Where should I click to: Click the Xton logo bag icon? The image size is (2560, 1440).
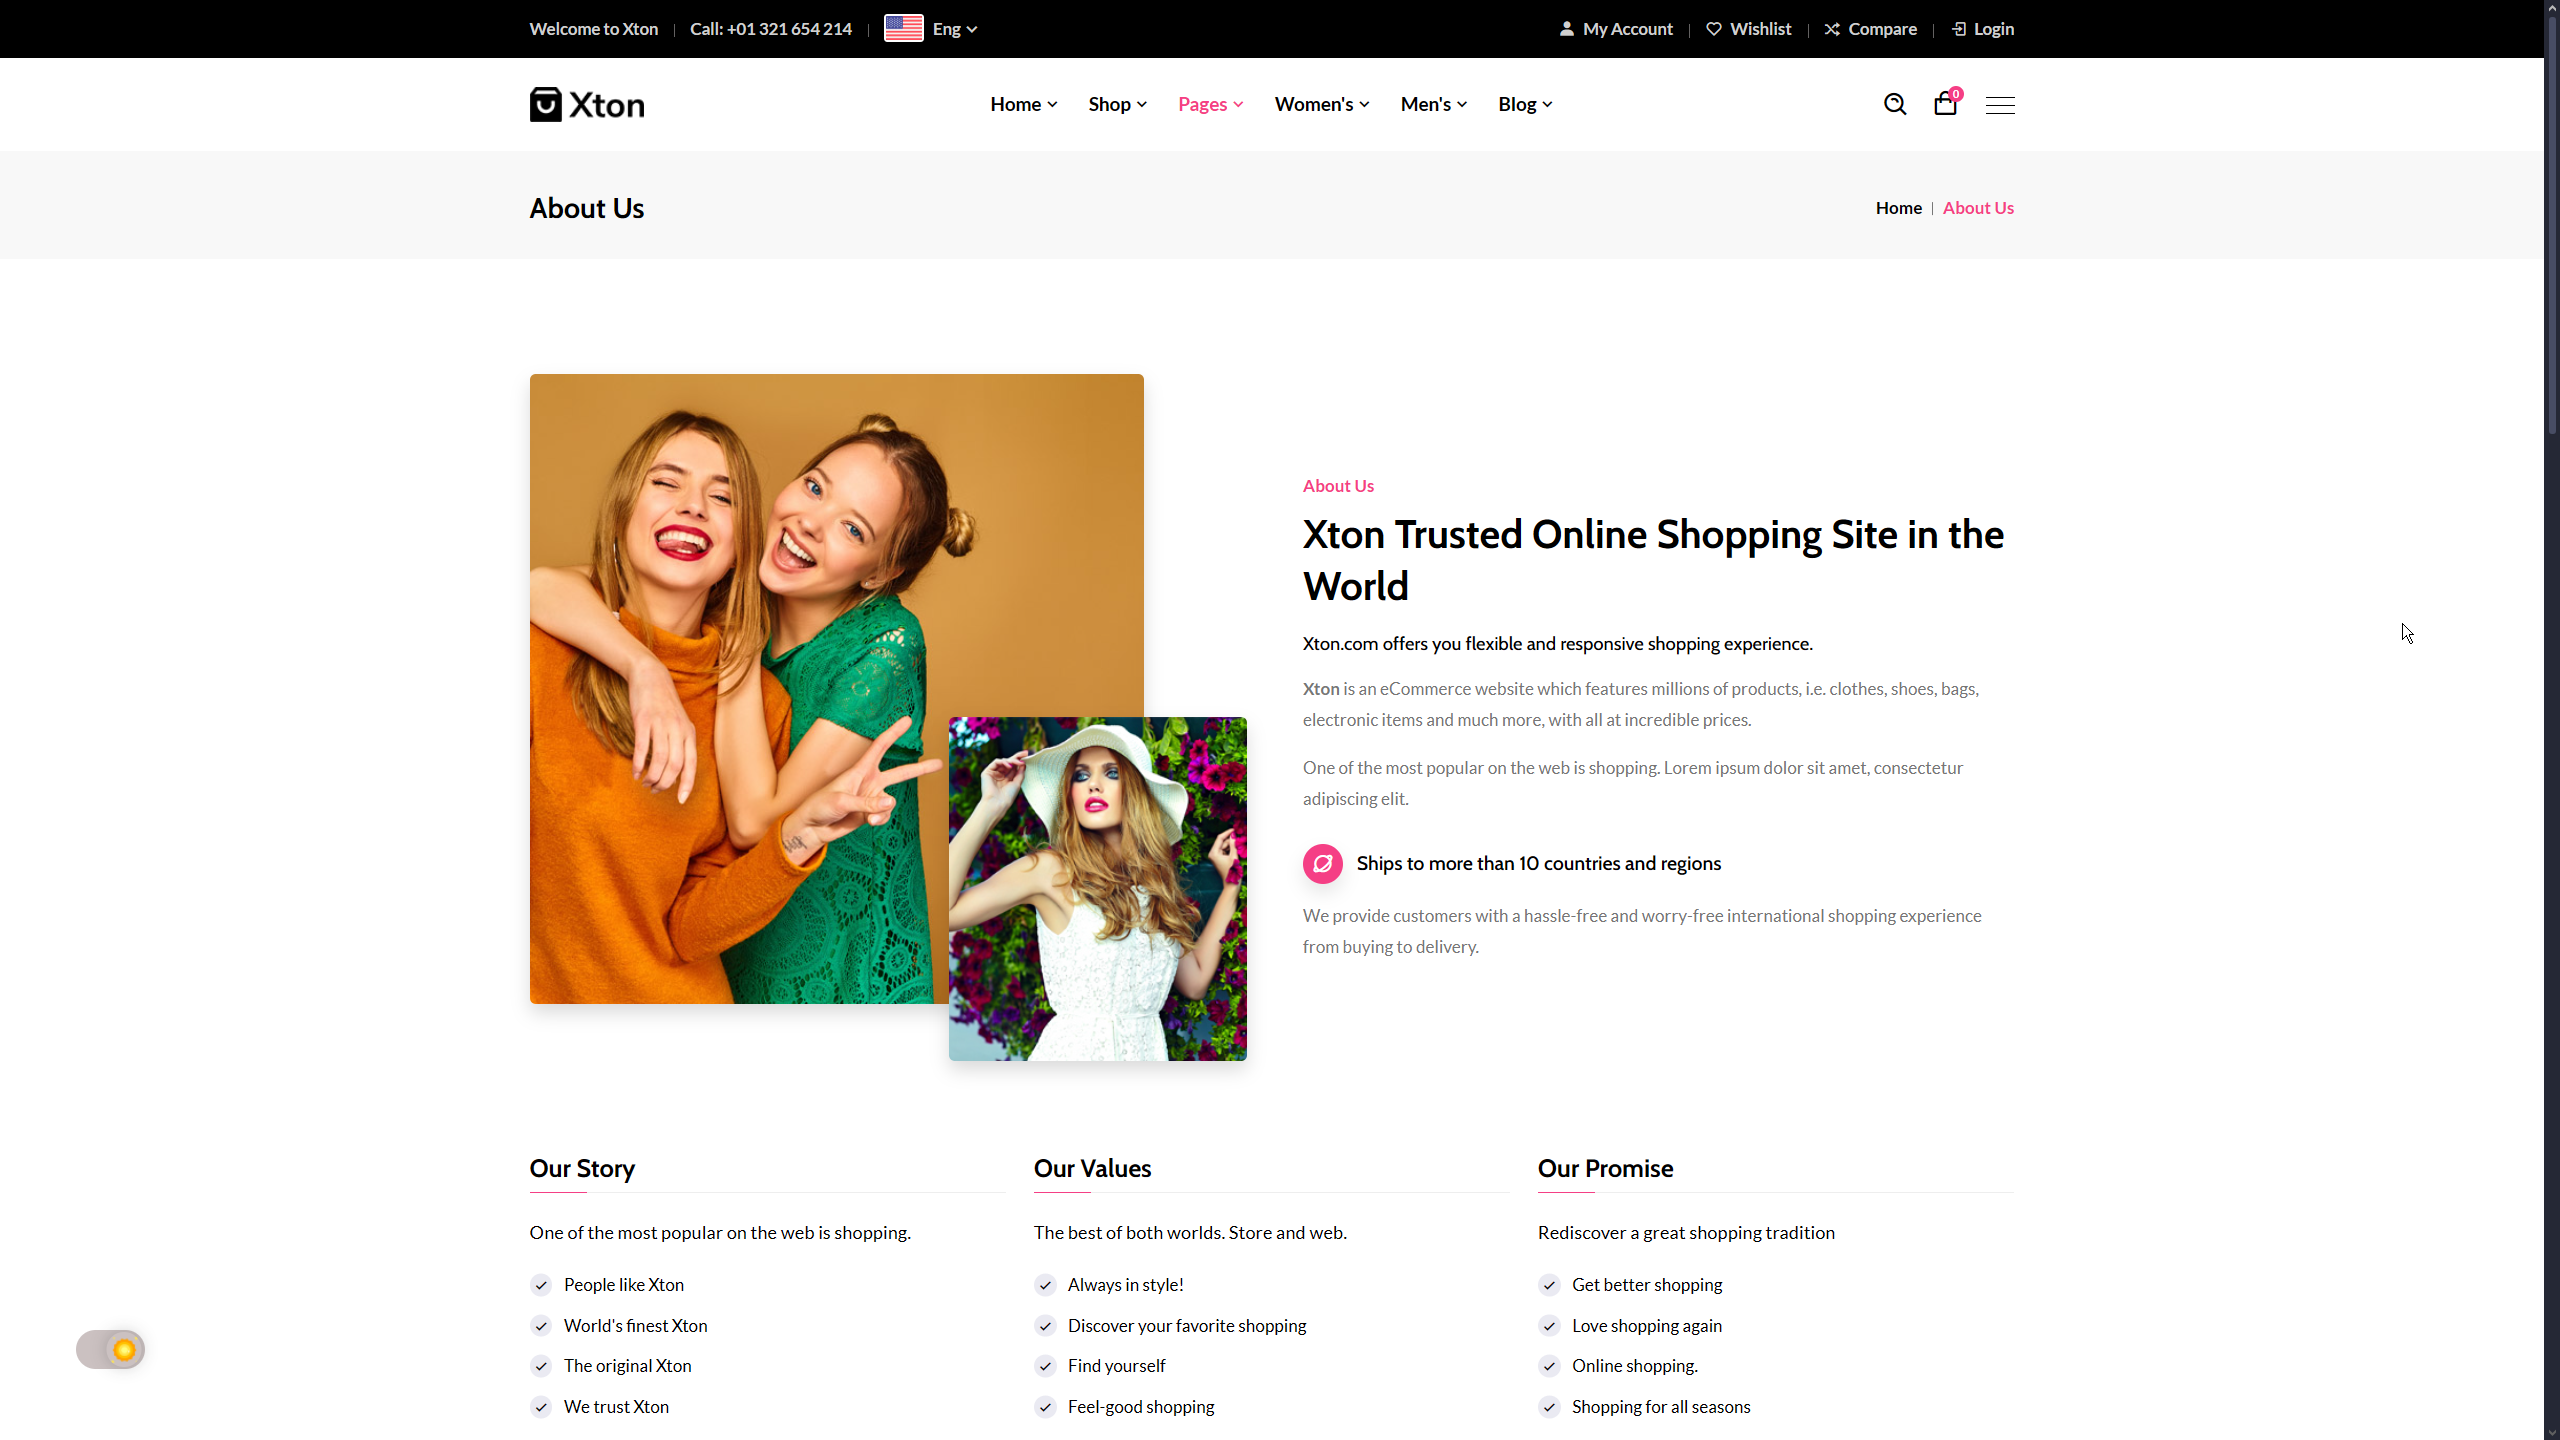pos(545,104)
